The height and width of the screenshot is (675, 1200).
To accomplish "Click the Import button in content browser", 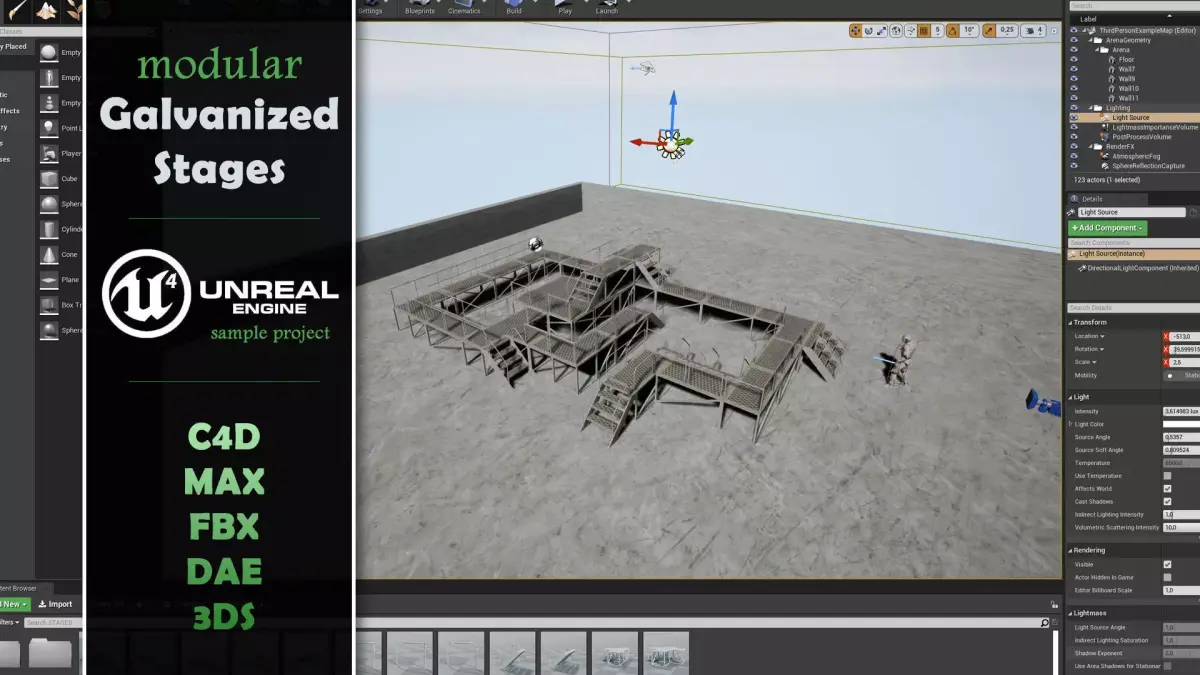I will point(55,604).
